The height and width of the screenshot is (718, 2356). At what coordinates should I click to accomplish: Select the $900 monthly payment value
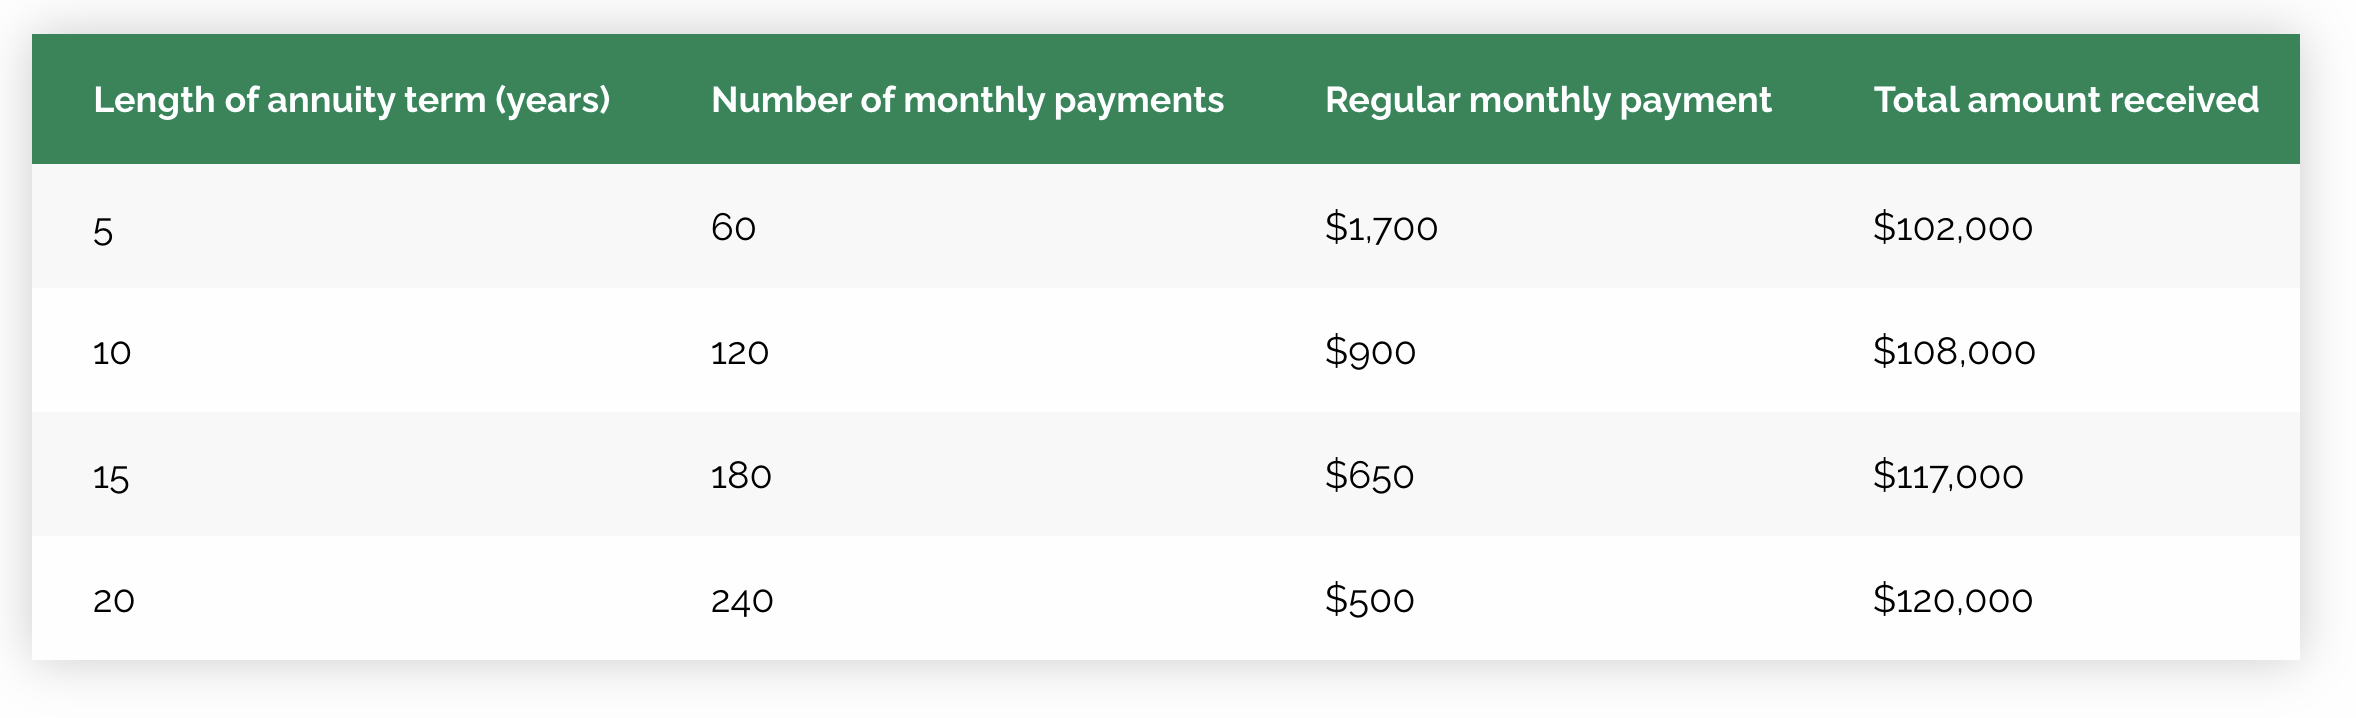click(1370, 352)
